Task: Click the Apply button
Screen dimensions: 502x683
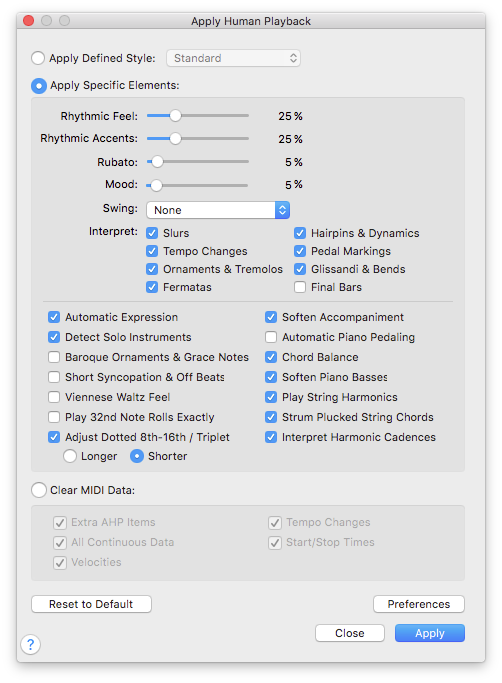Action: point(430,633)
